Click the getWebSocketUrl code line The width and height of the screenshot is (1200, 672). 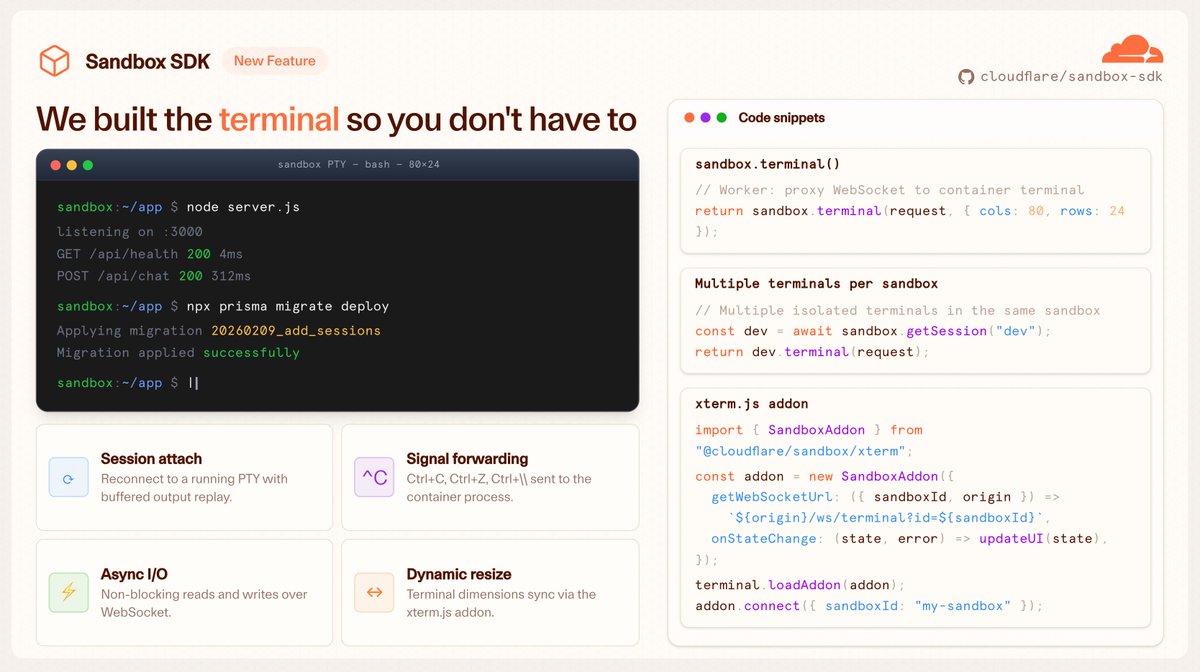click(885, 497)
